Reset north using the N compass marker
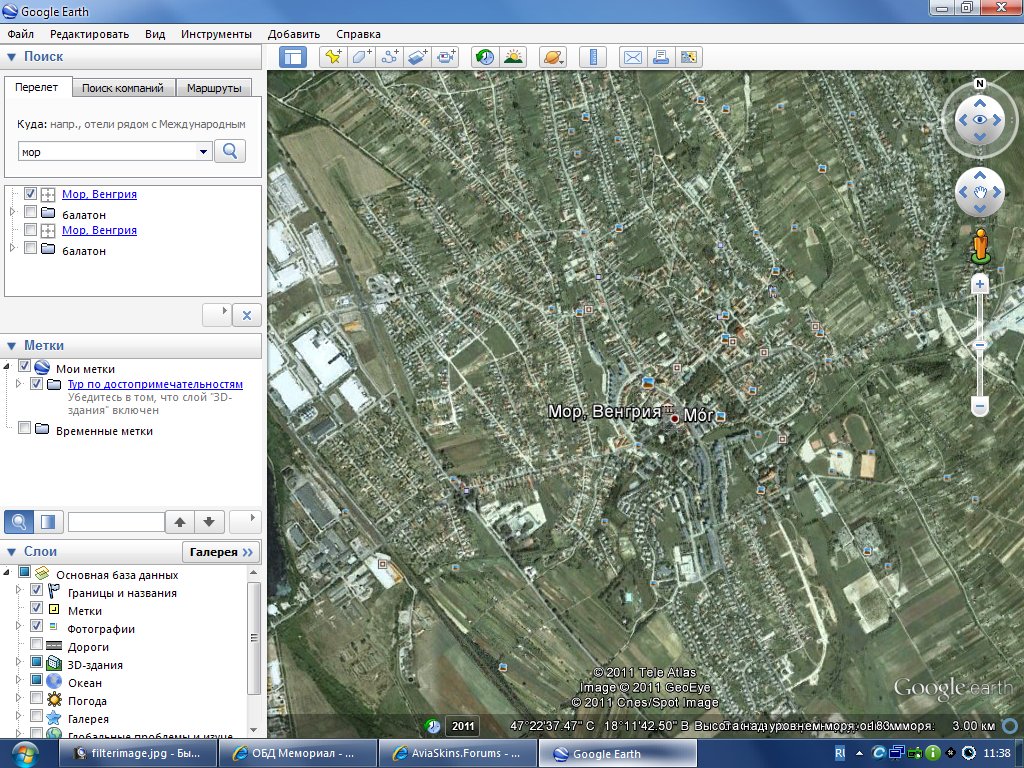1024x768 pixels. click(980, 84)
